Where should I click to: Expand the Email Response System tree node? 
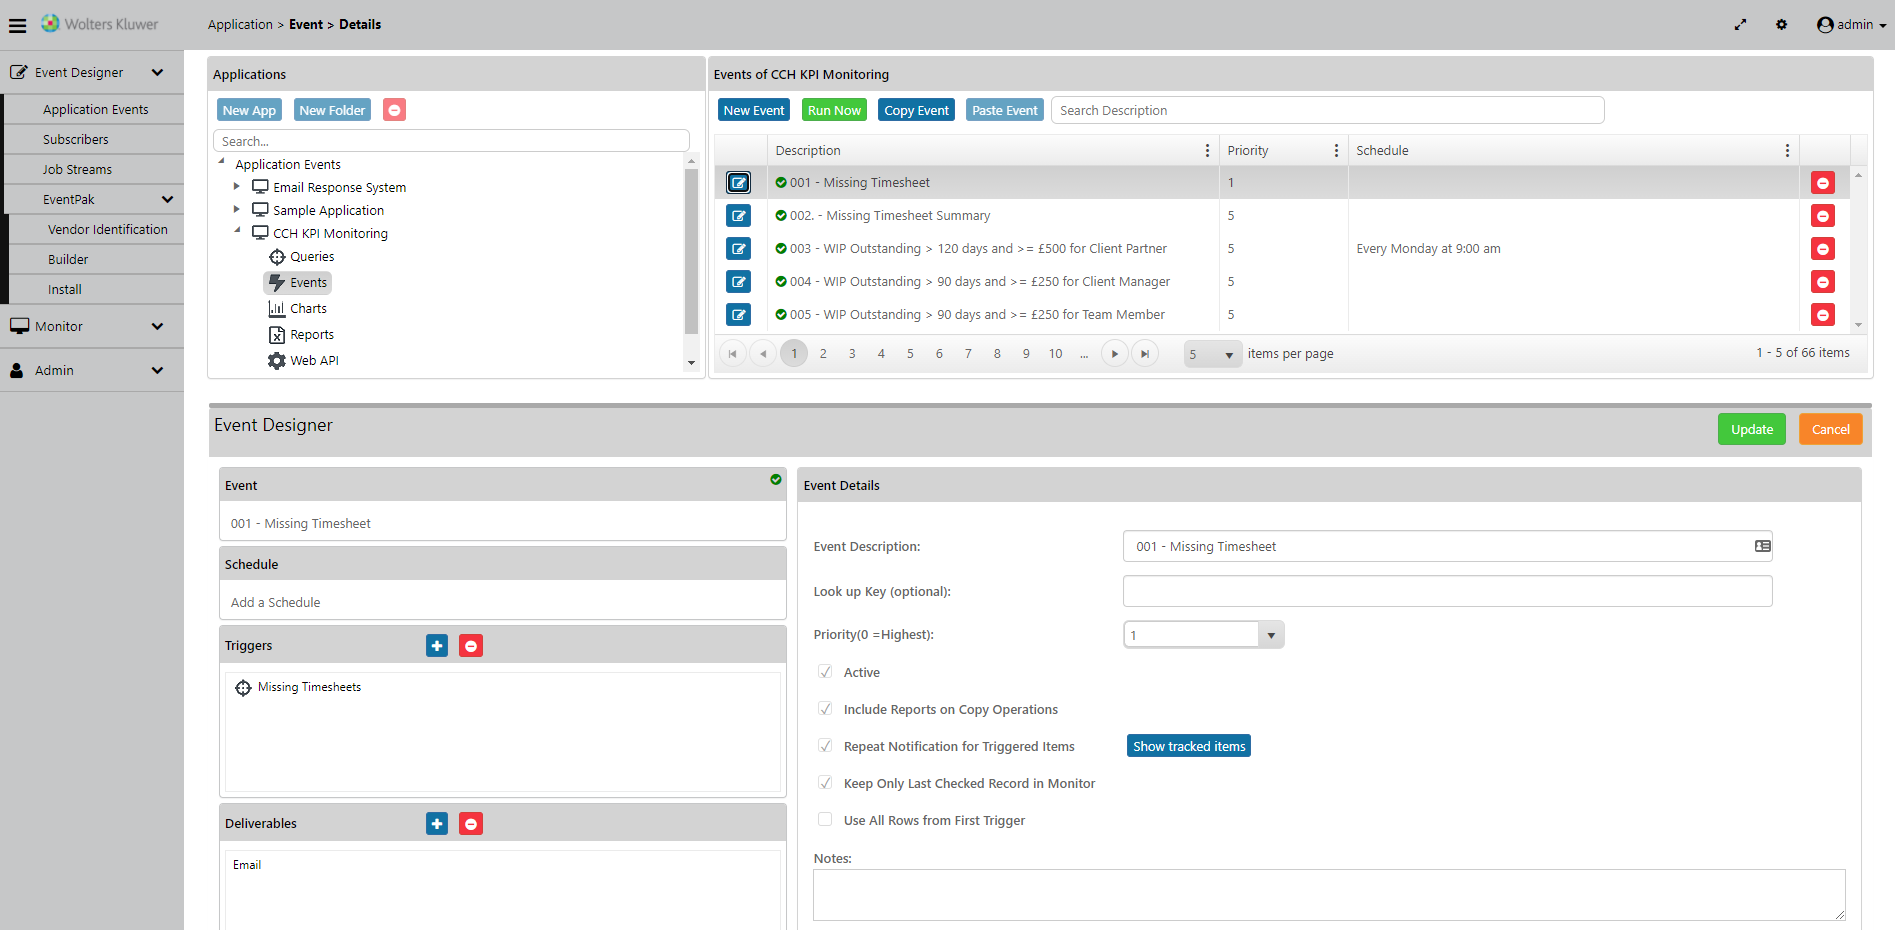pos(237,186)
